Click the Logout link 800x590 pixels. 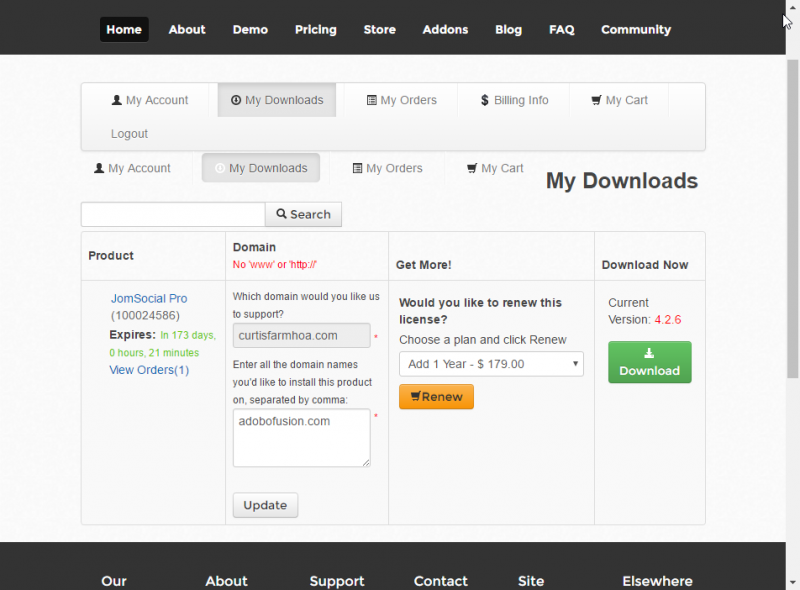[x=130, y=134]
